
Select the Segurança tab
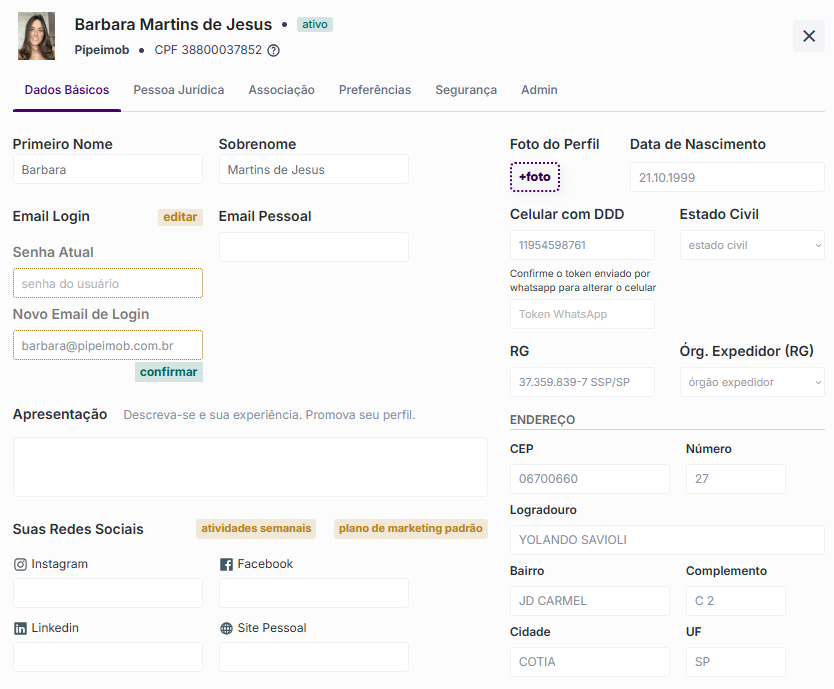point(466,90)
